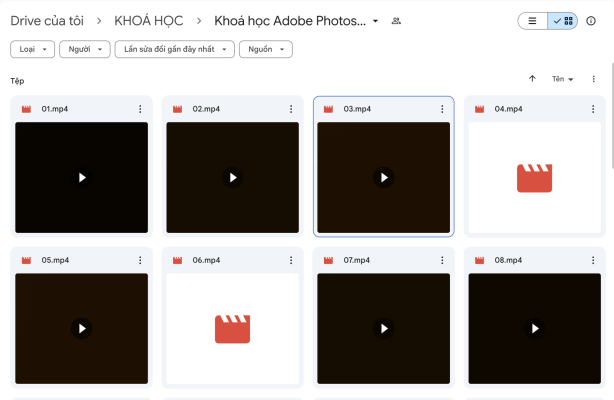The image size is (614, 400).
Task: Click the vertical scrollbar on the right
Action: 612,116
